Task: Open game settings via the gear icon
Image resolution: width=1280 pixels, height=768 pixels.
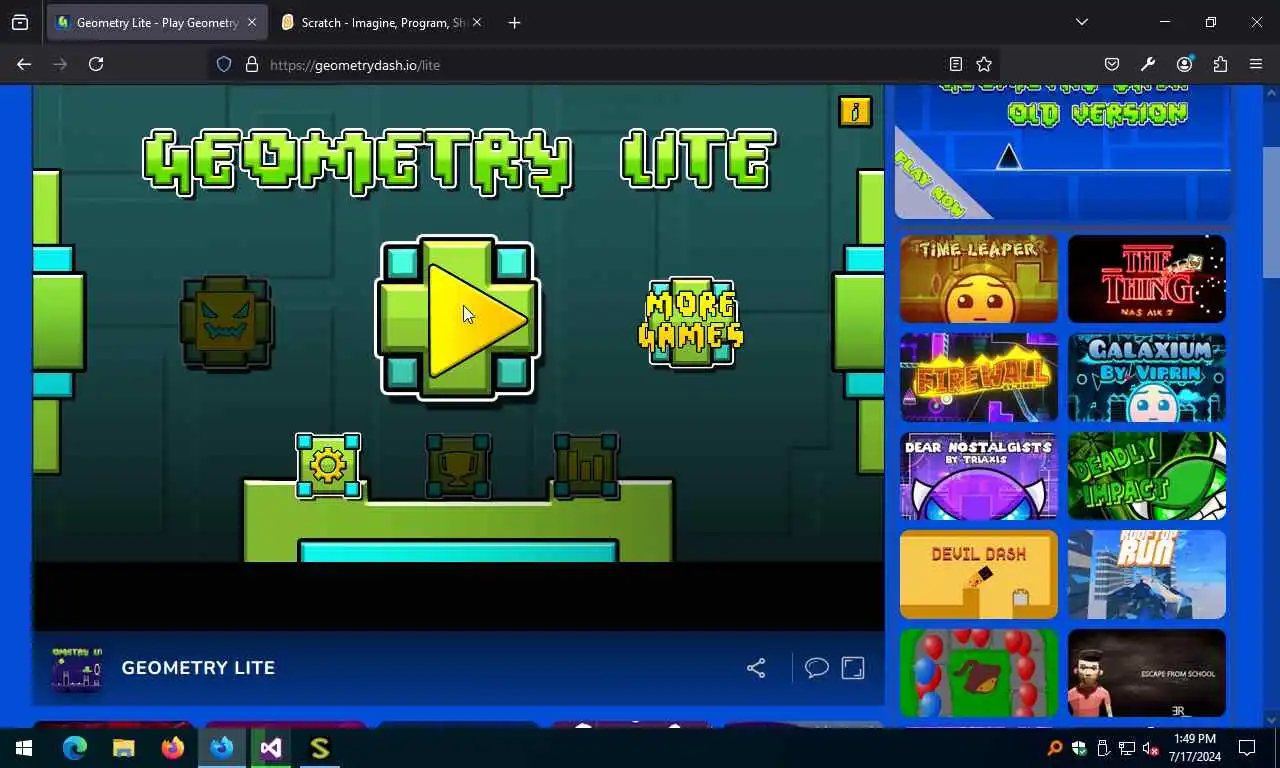Action: (328, 465)
